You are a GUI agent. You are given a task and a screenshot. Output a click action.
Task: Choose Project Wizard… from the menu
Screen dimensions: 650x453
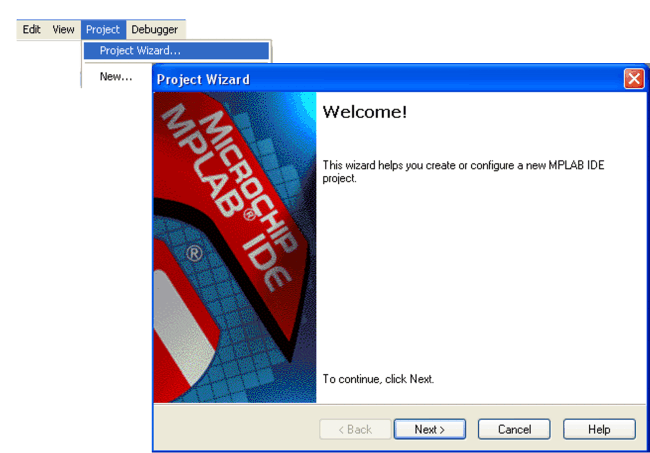pos(176,51)
